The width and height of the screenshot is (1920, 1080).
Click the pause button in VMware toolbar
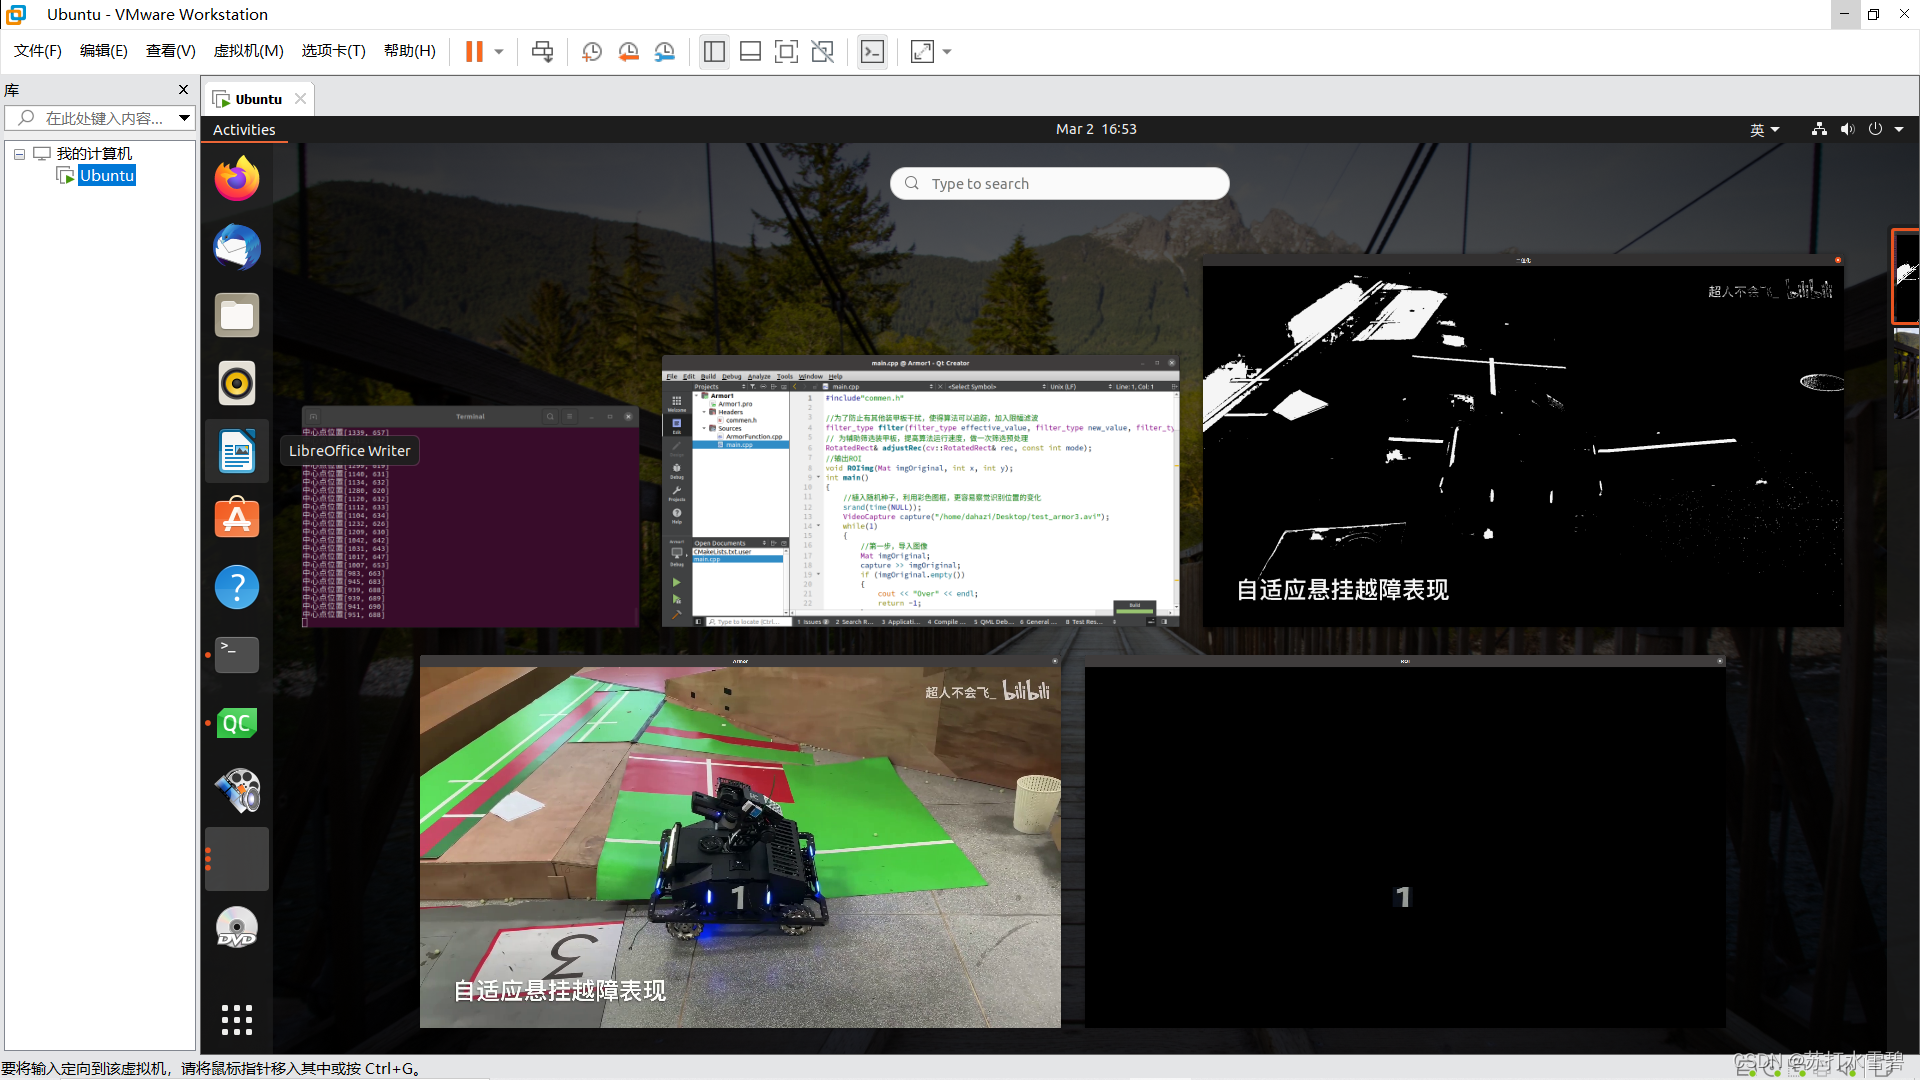pos(473,50)
